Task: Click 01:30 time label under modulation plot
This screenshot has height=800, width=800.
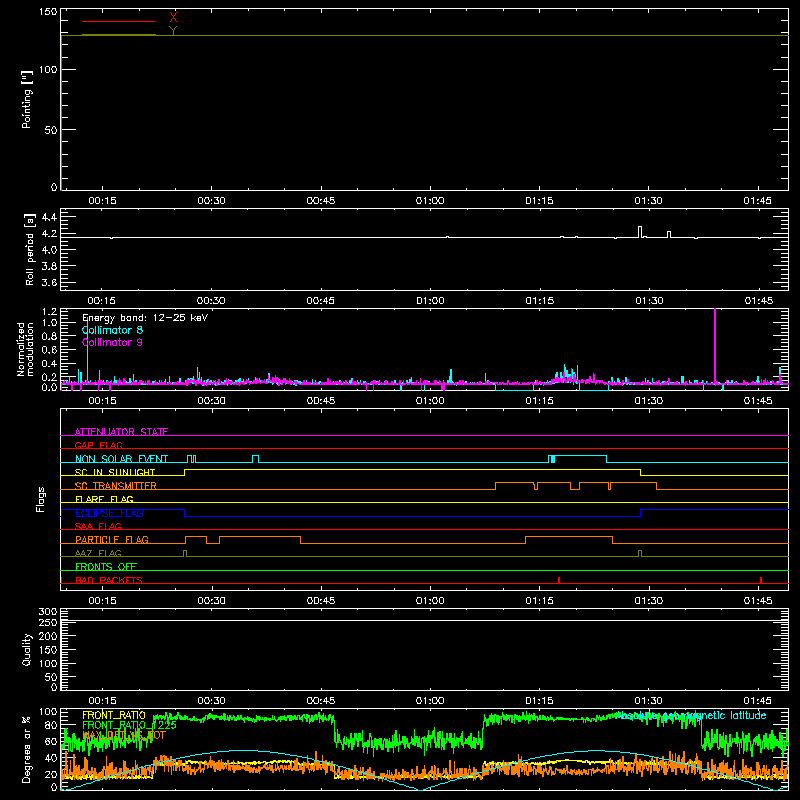Action: pos(648,401)
